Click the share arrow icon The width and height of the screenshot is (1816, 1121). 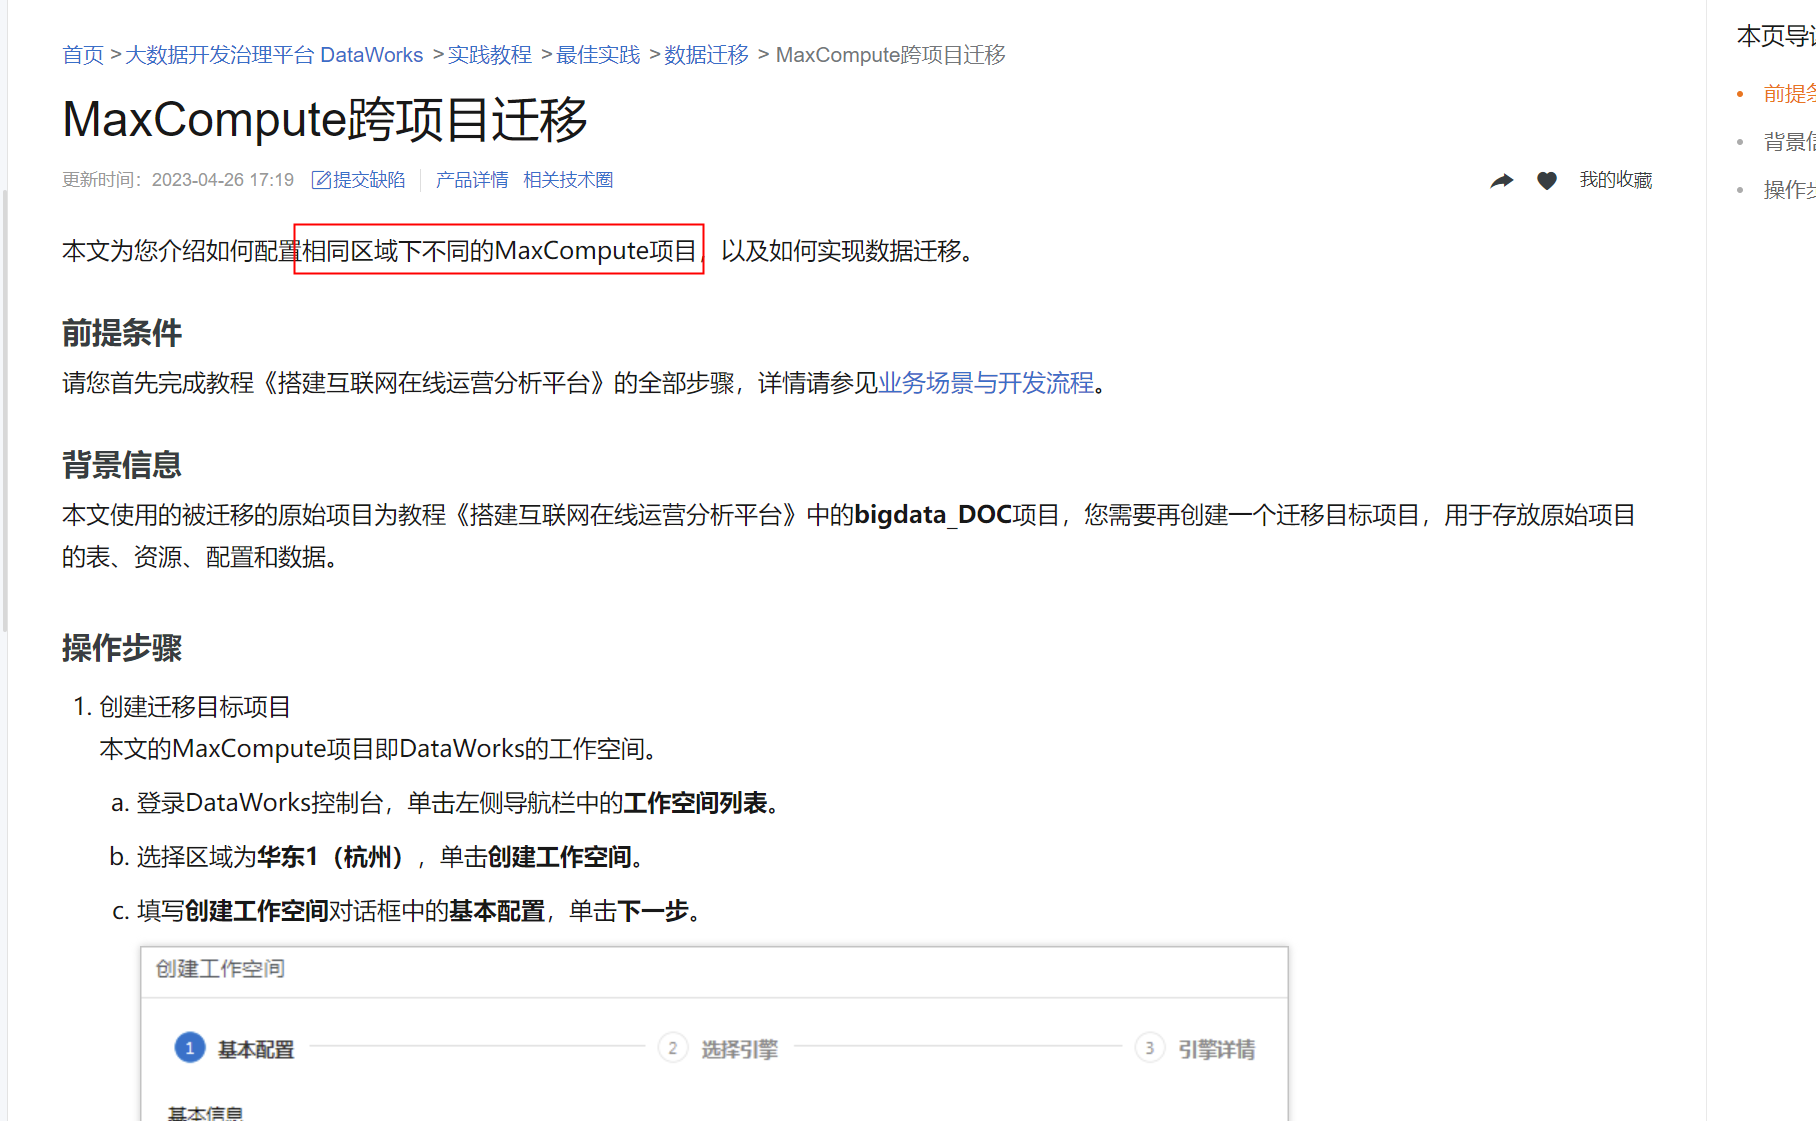[x=1502, y=181]
